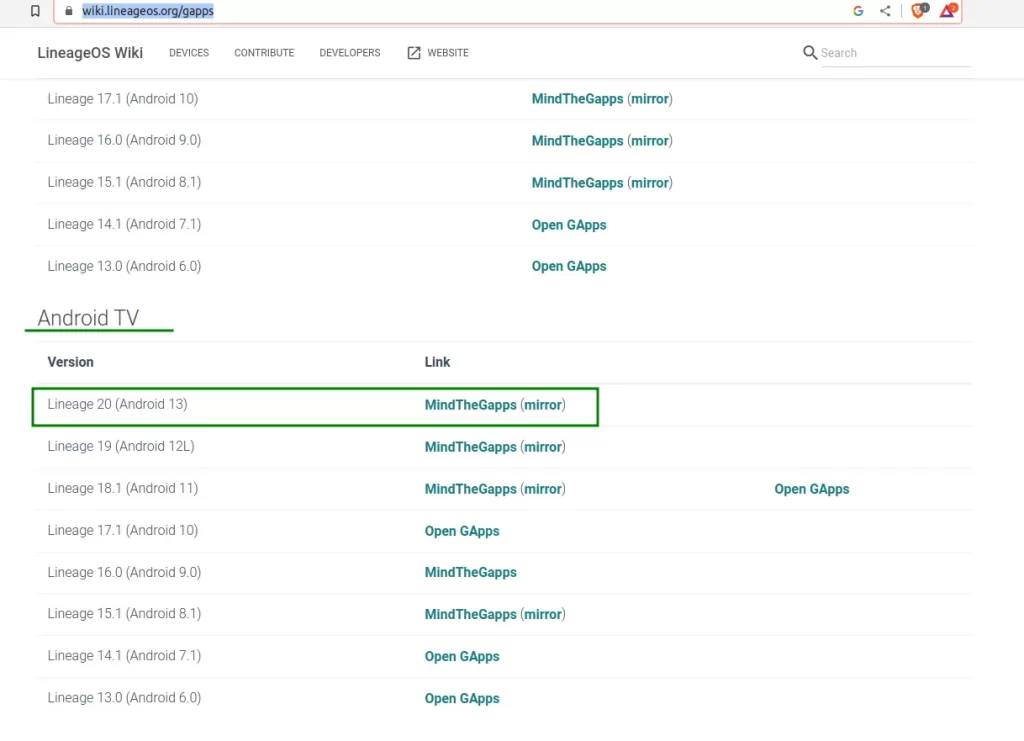This screenshot has width=1024, height=741.
Task: Open mirror link in mobile Lineage 17.1 row
Action: pos(650,99)
